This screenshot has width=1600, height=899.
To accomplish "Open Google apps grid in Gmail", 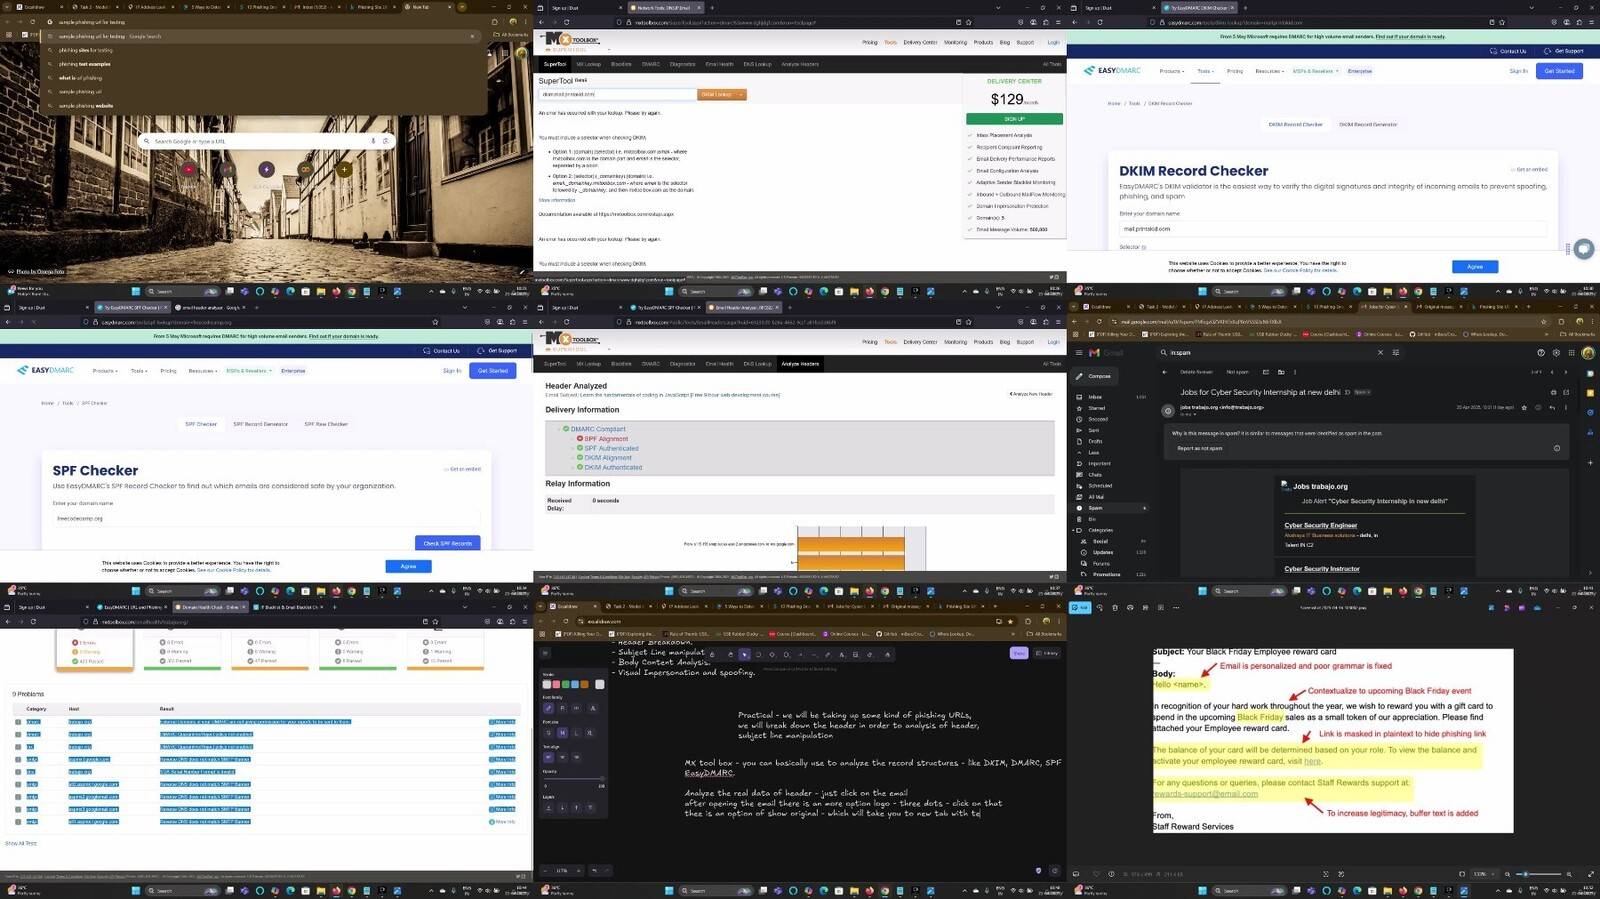I will (x=1571, y=353).
